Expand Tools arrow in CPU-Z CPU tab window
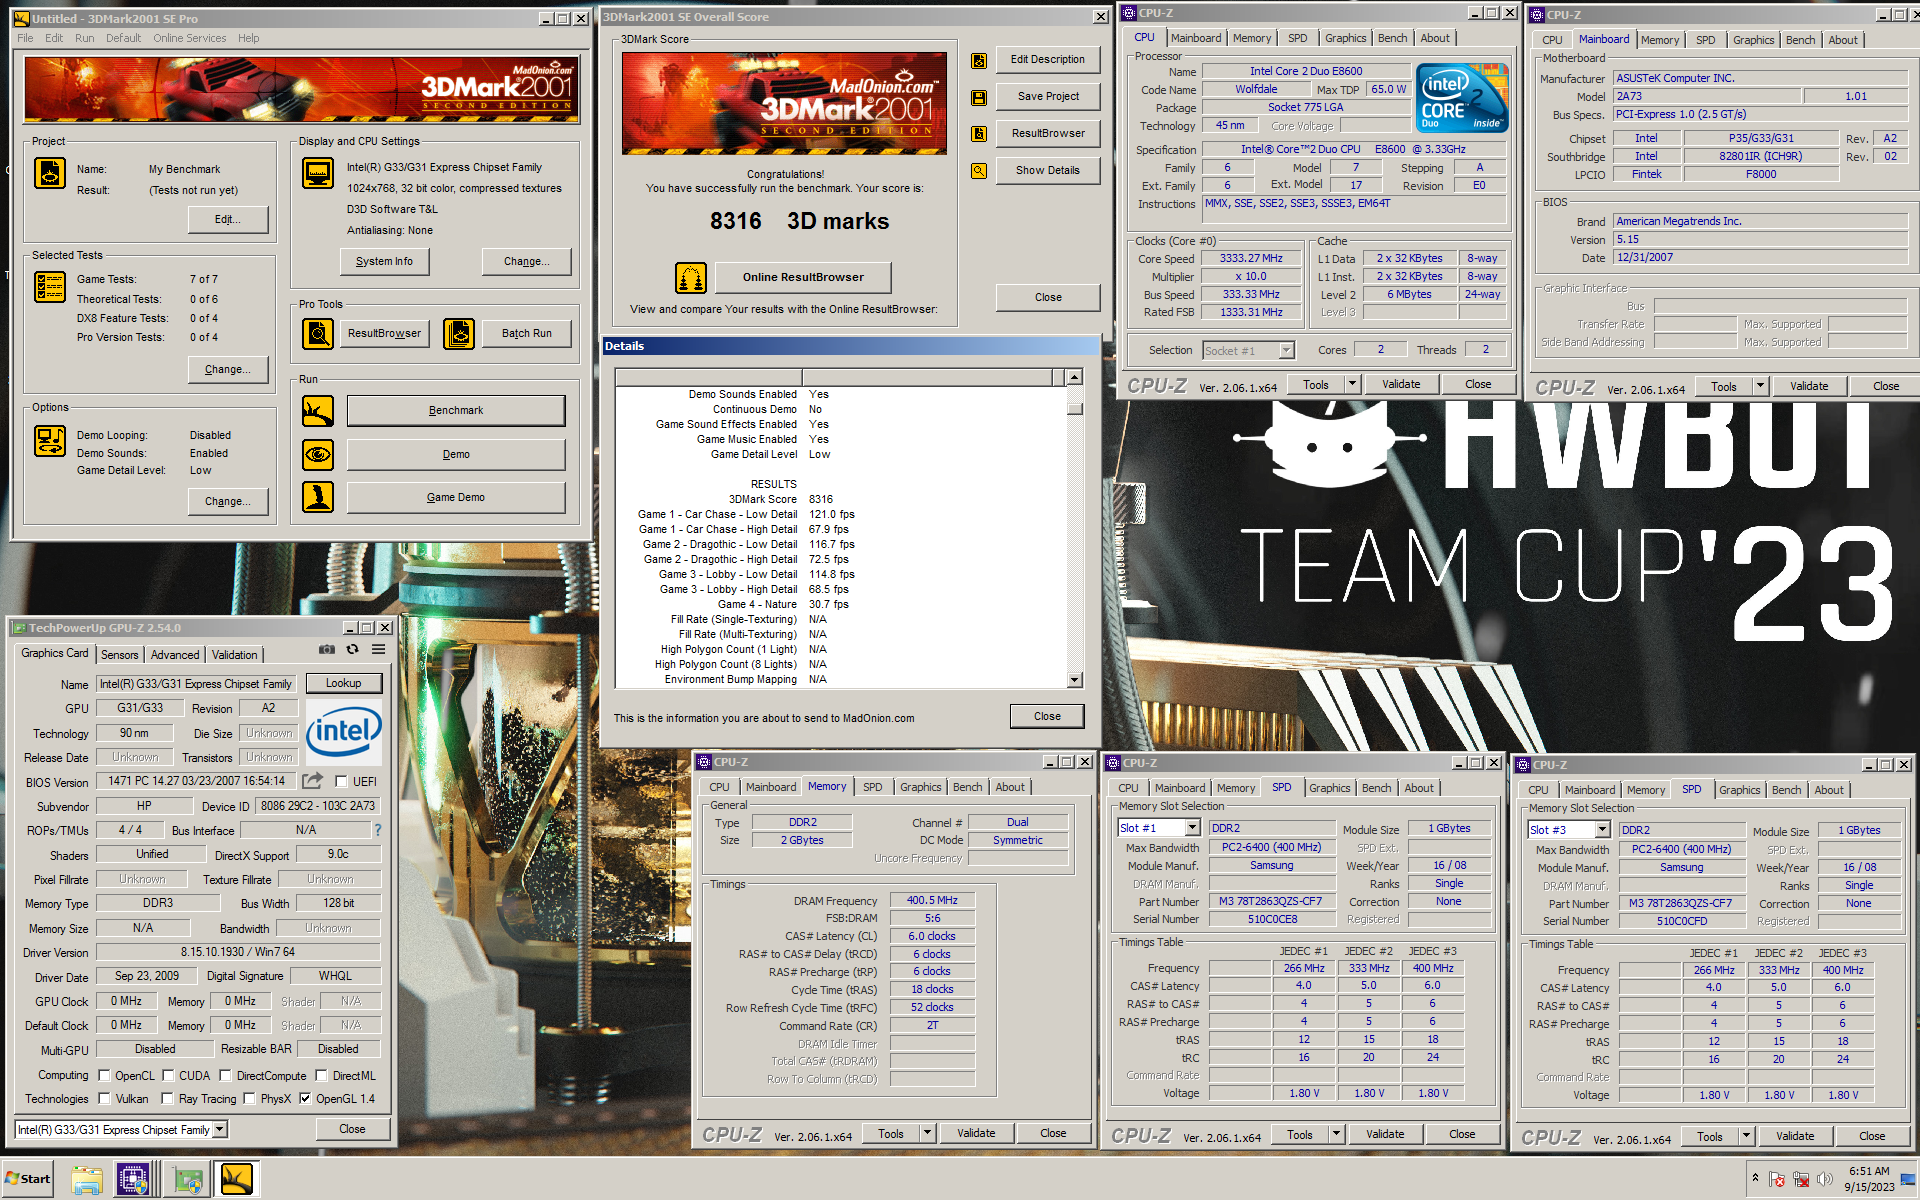 (1352, 384)
